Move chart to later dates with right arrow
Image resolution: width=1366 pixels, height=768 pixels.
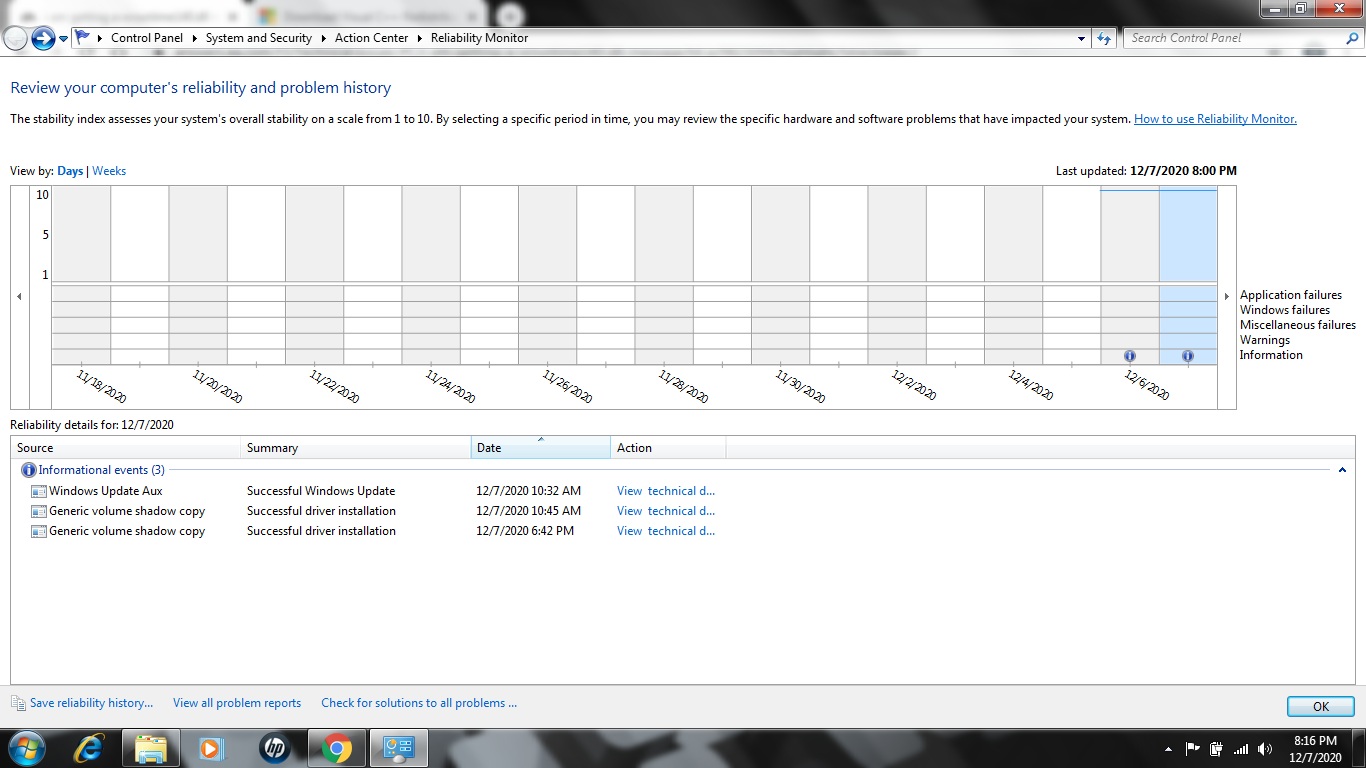(1227, 297)
